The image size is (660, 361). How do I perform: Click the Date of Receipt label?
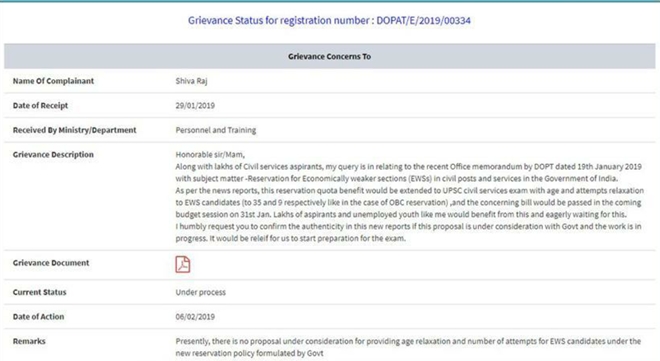(40, 106)
